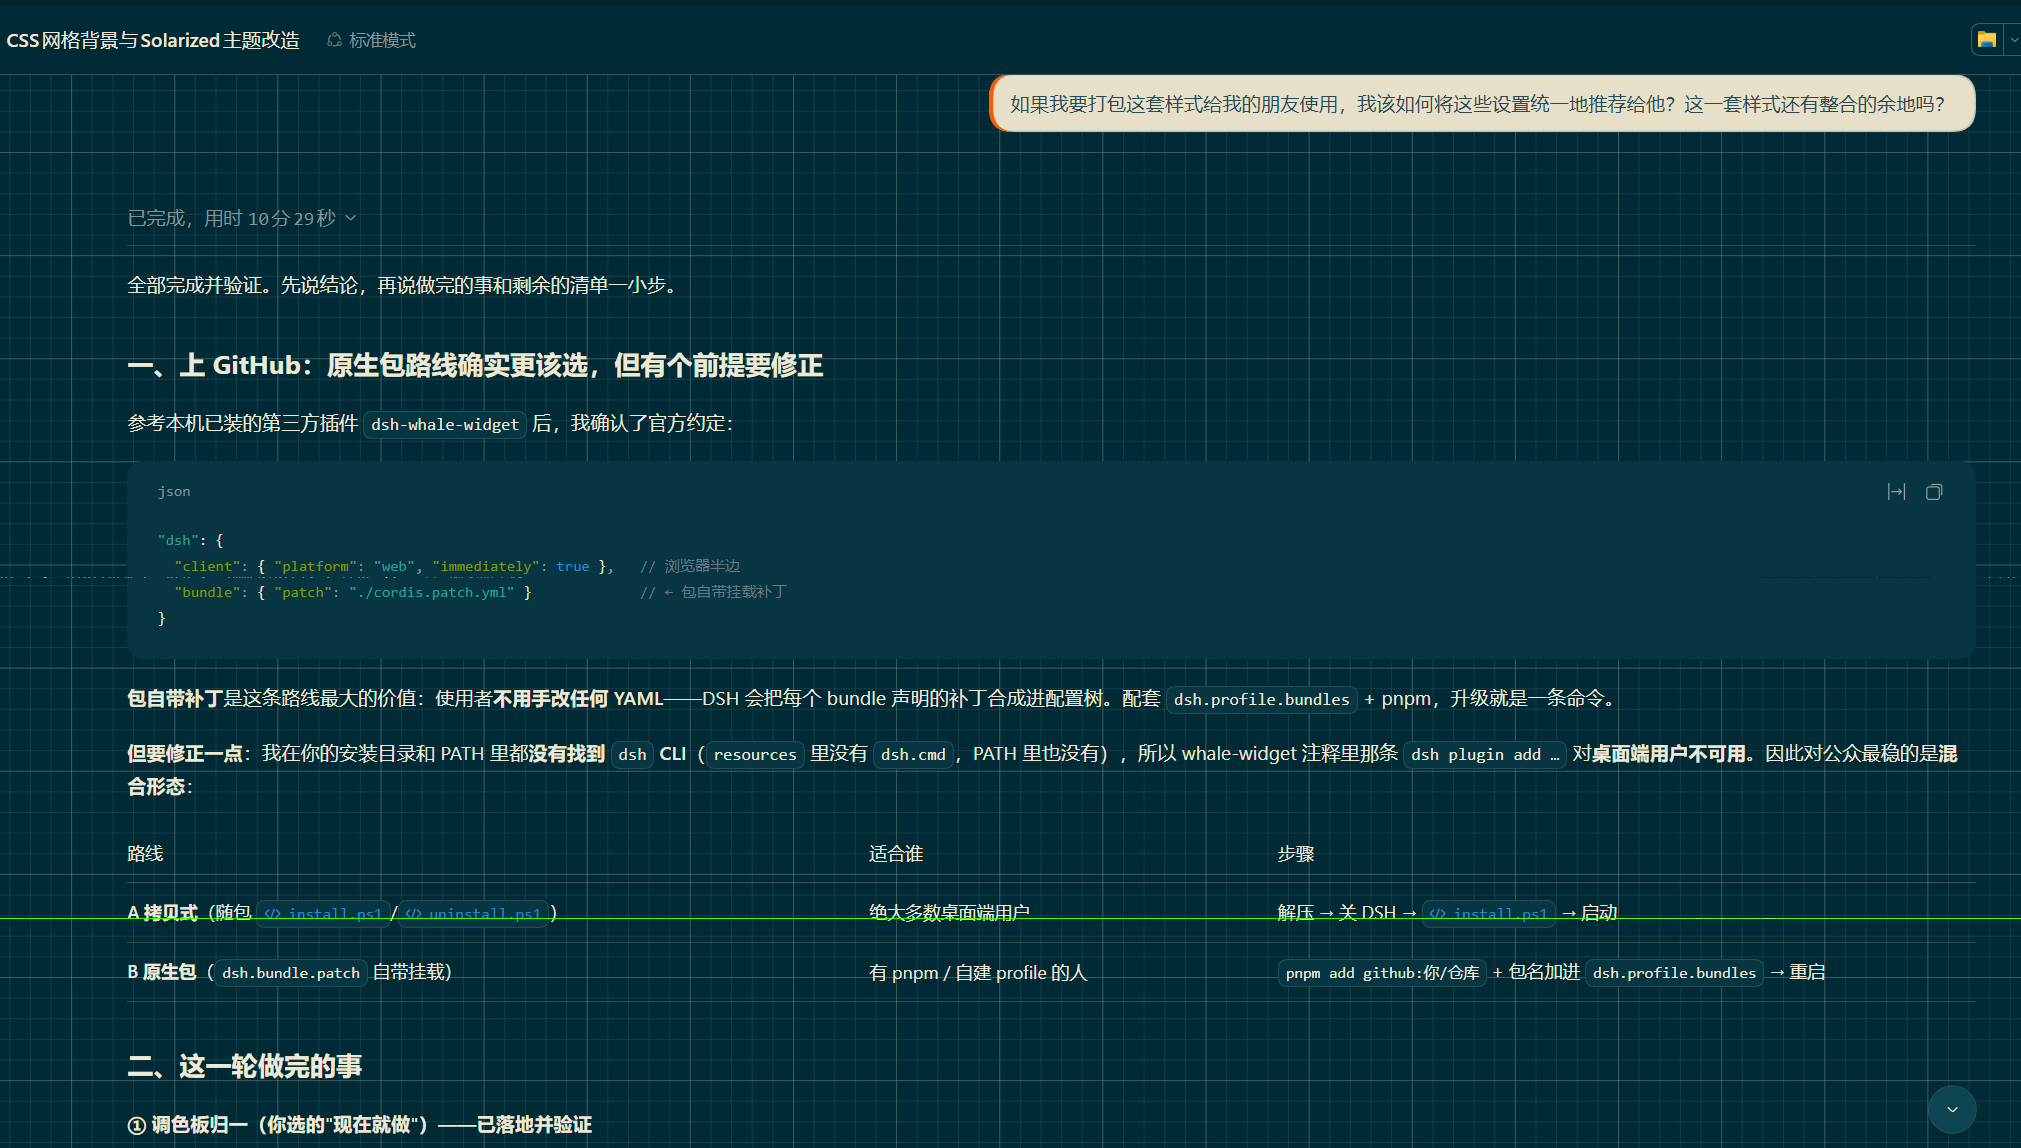Image resolution: width=2021 pixels, height=1148 pixels.
Task: Click the dsh.profile.bundles code in paragraph
Action: (1261, 699)
